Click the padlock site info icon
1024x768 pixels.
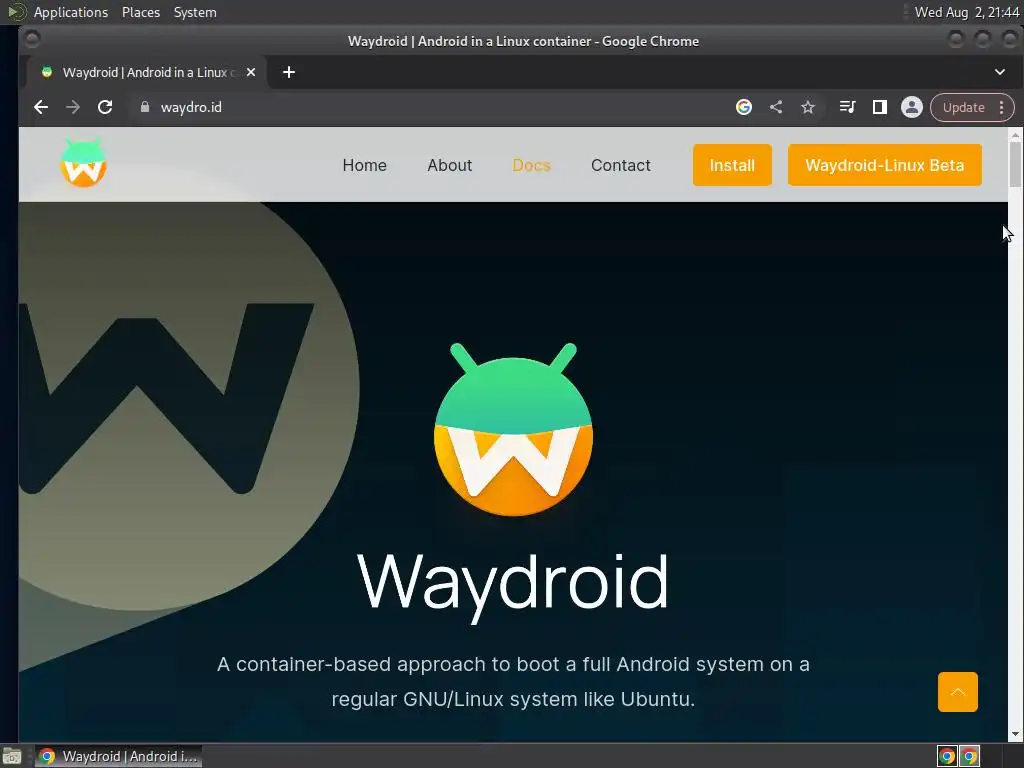click(x=145, y=107)
